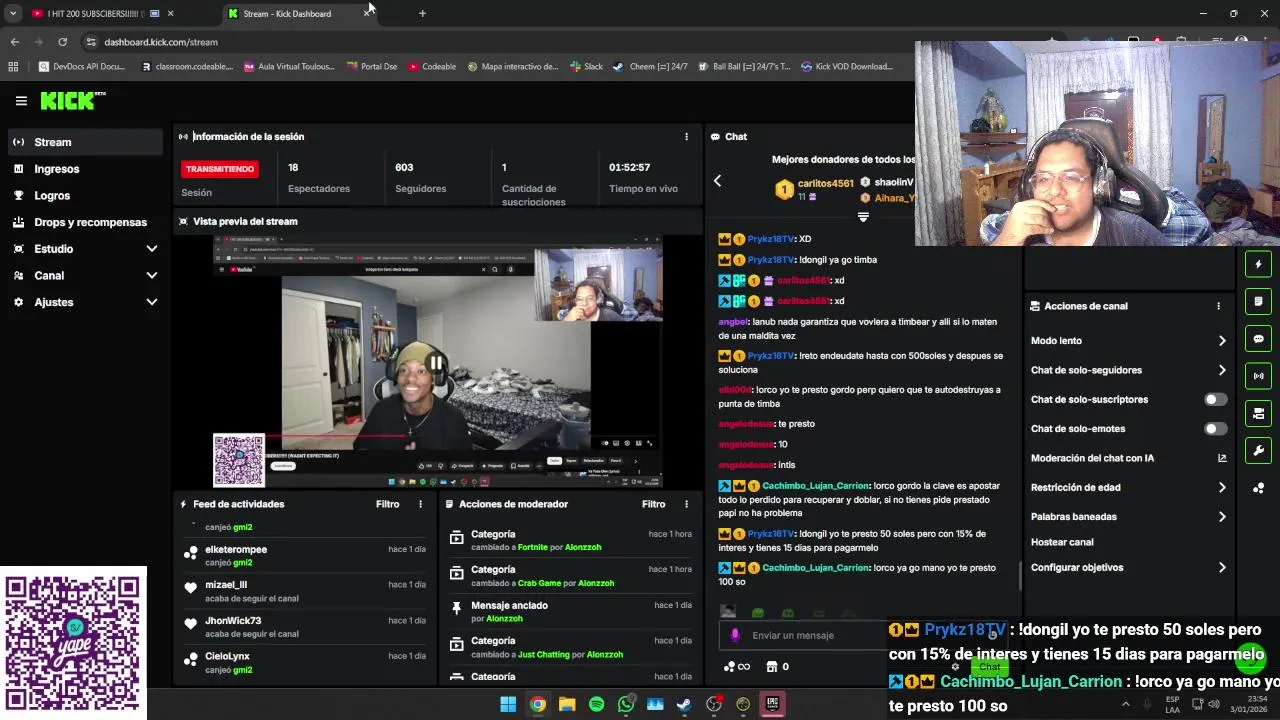Open the Slack bookmark
Screen dimensions: 1280x720
coord(587,67)
